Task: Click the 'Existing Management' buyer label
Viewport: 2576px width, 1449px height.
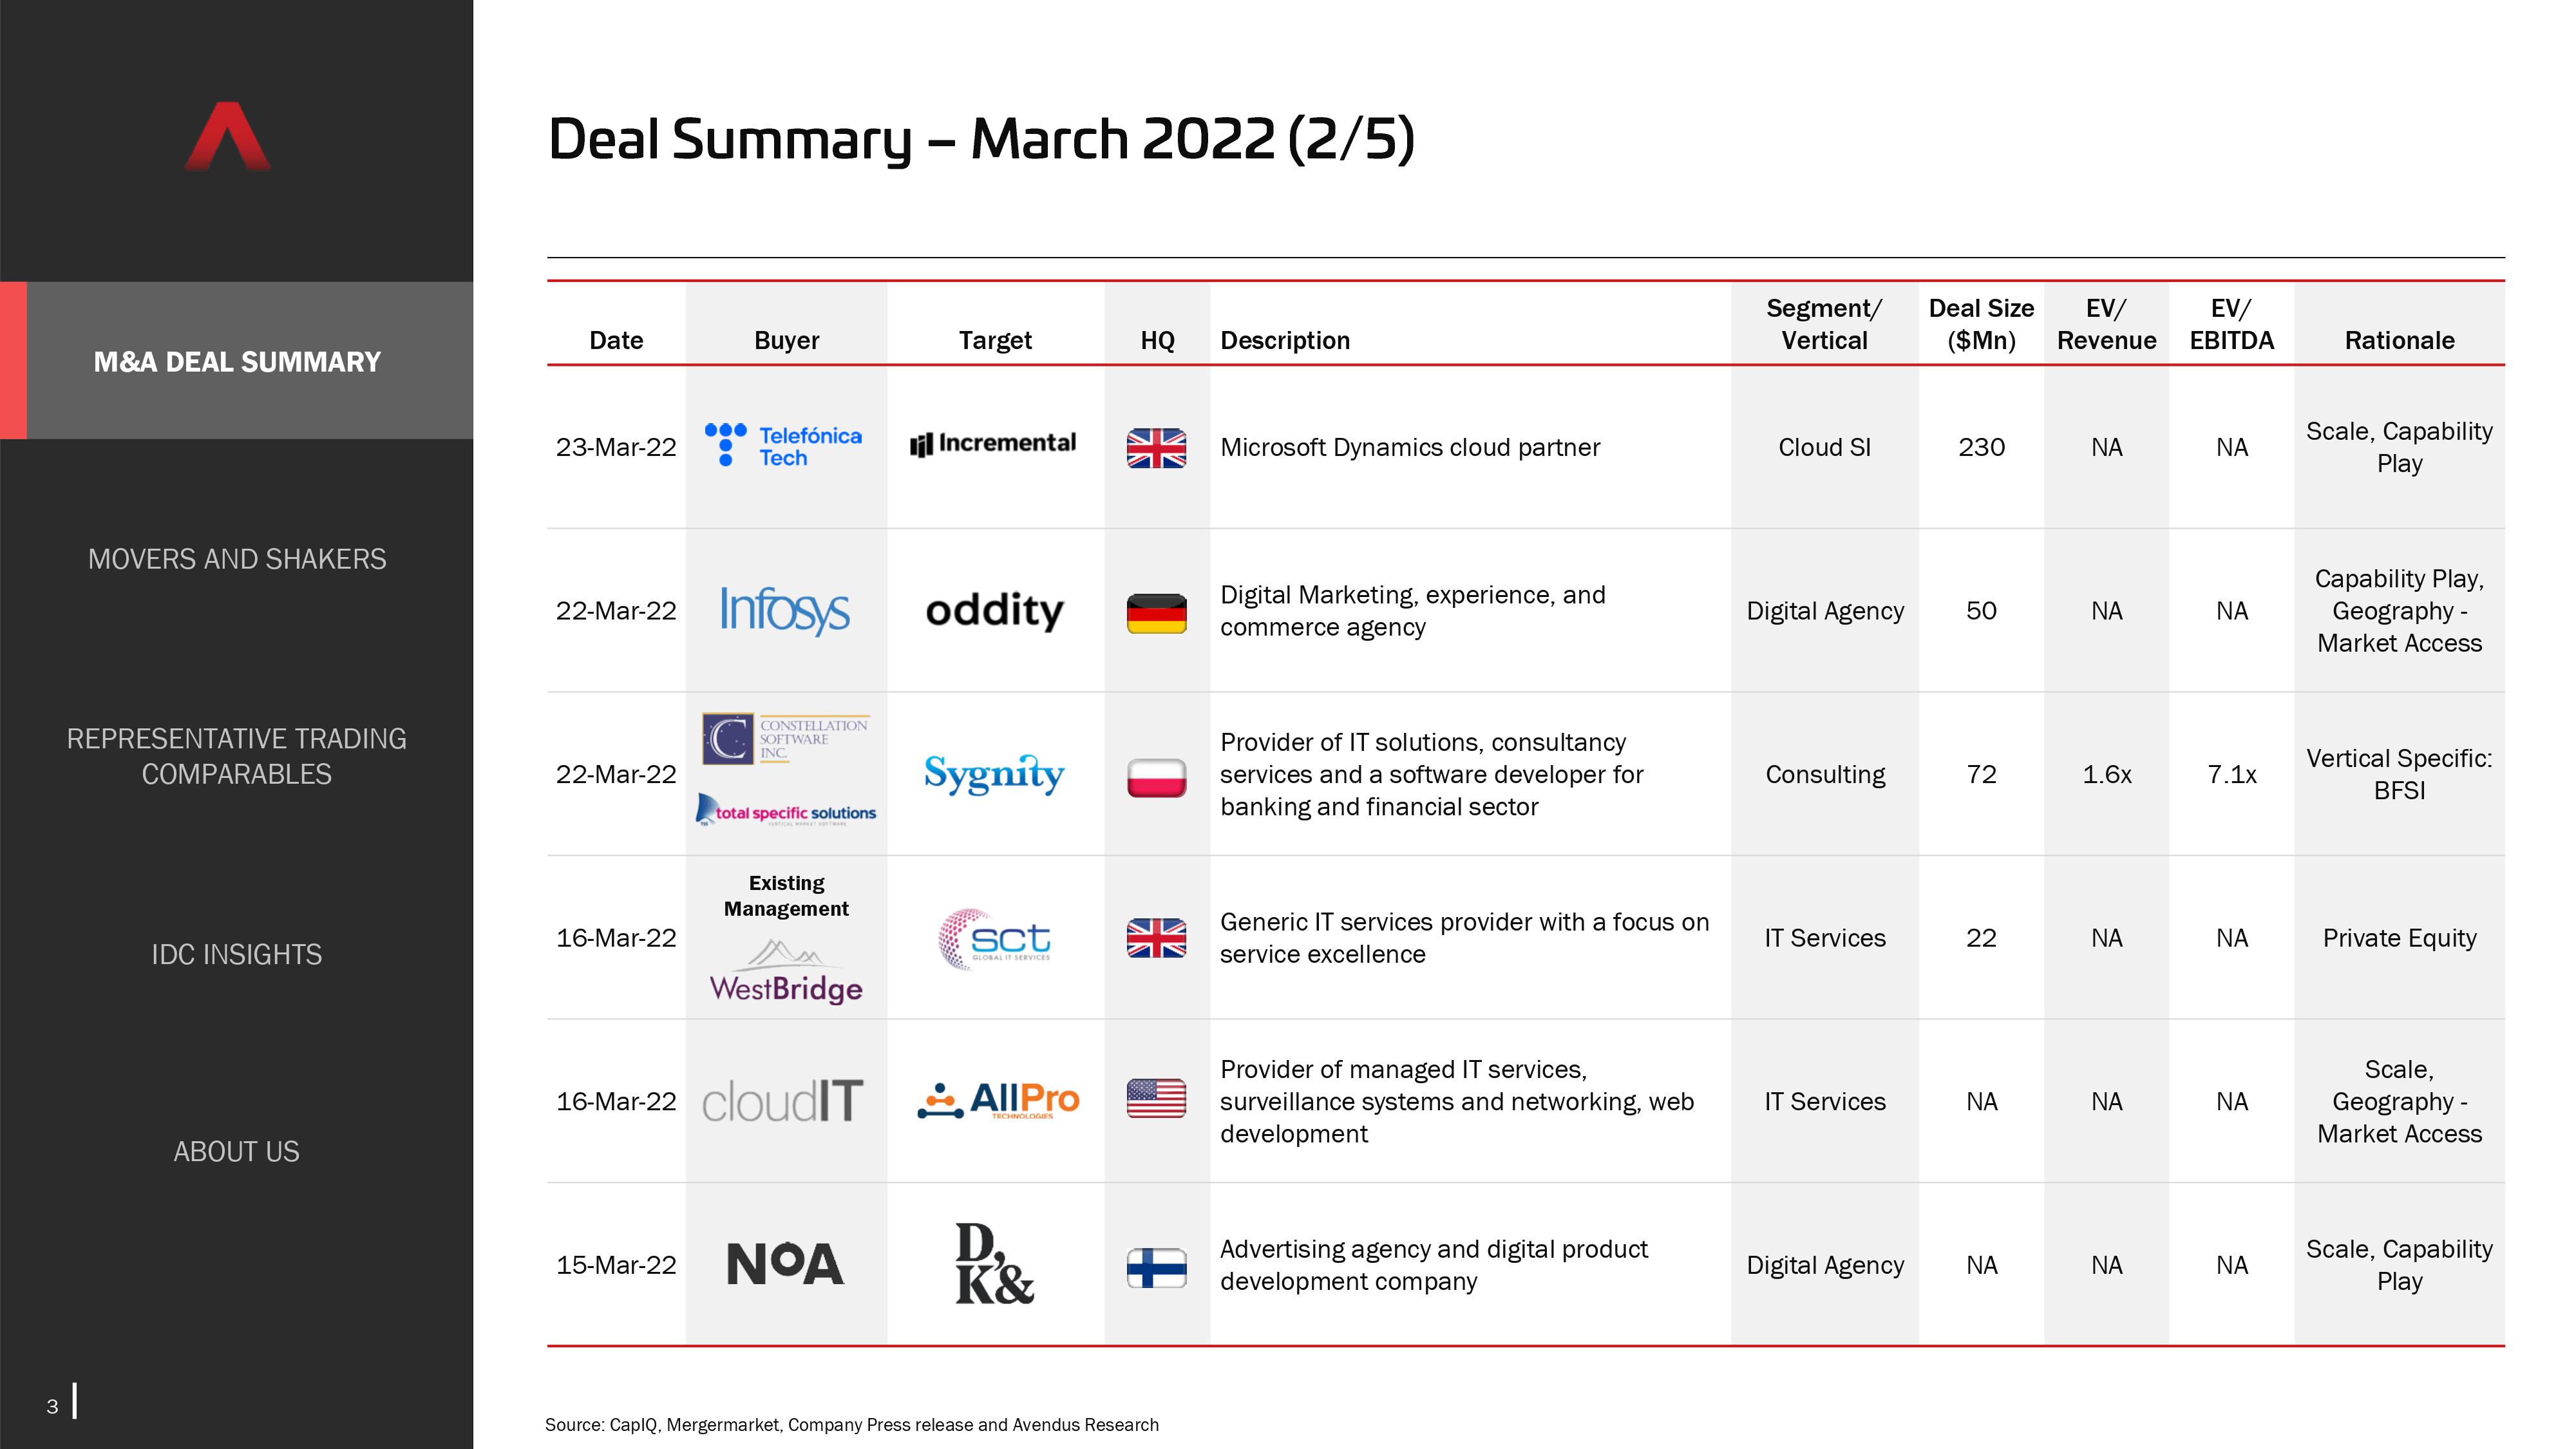Action: [786, 895]
